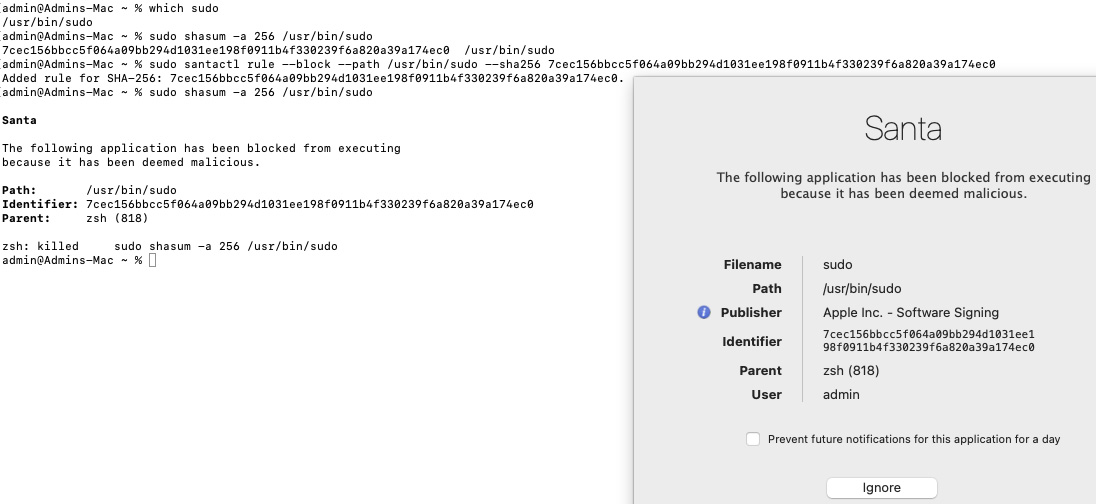Select the SHA-256 identifier hash in the dialog
1096x504 pixels.
(928, 341)
